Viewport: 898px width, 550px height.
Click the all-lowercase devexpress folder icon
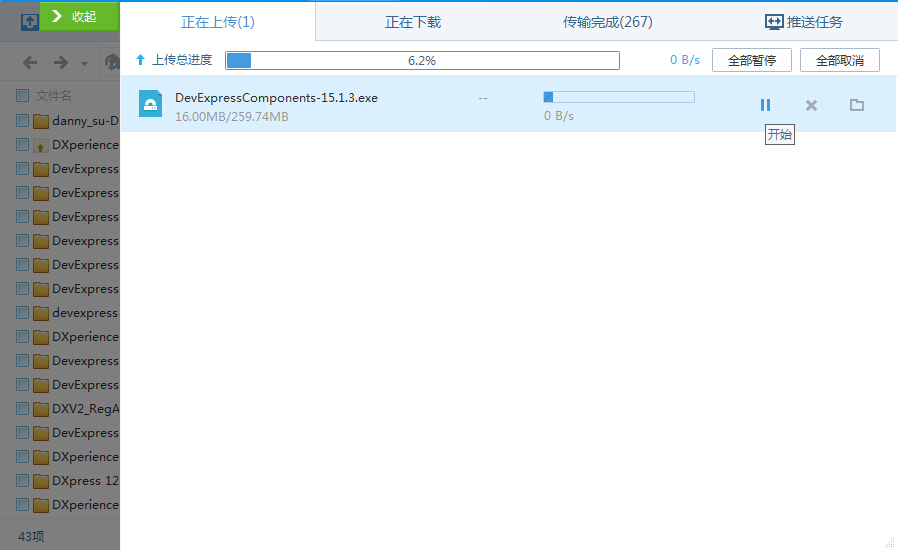(x=41, y=313)
